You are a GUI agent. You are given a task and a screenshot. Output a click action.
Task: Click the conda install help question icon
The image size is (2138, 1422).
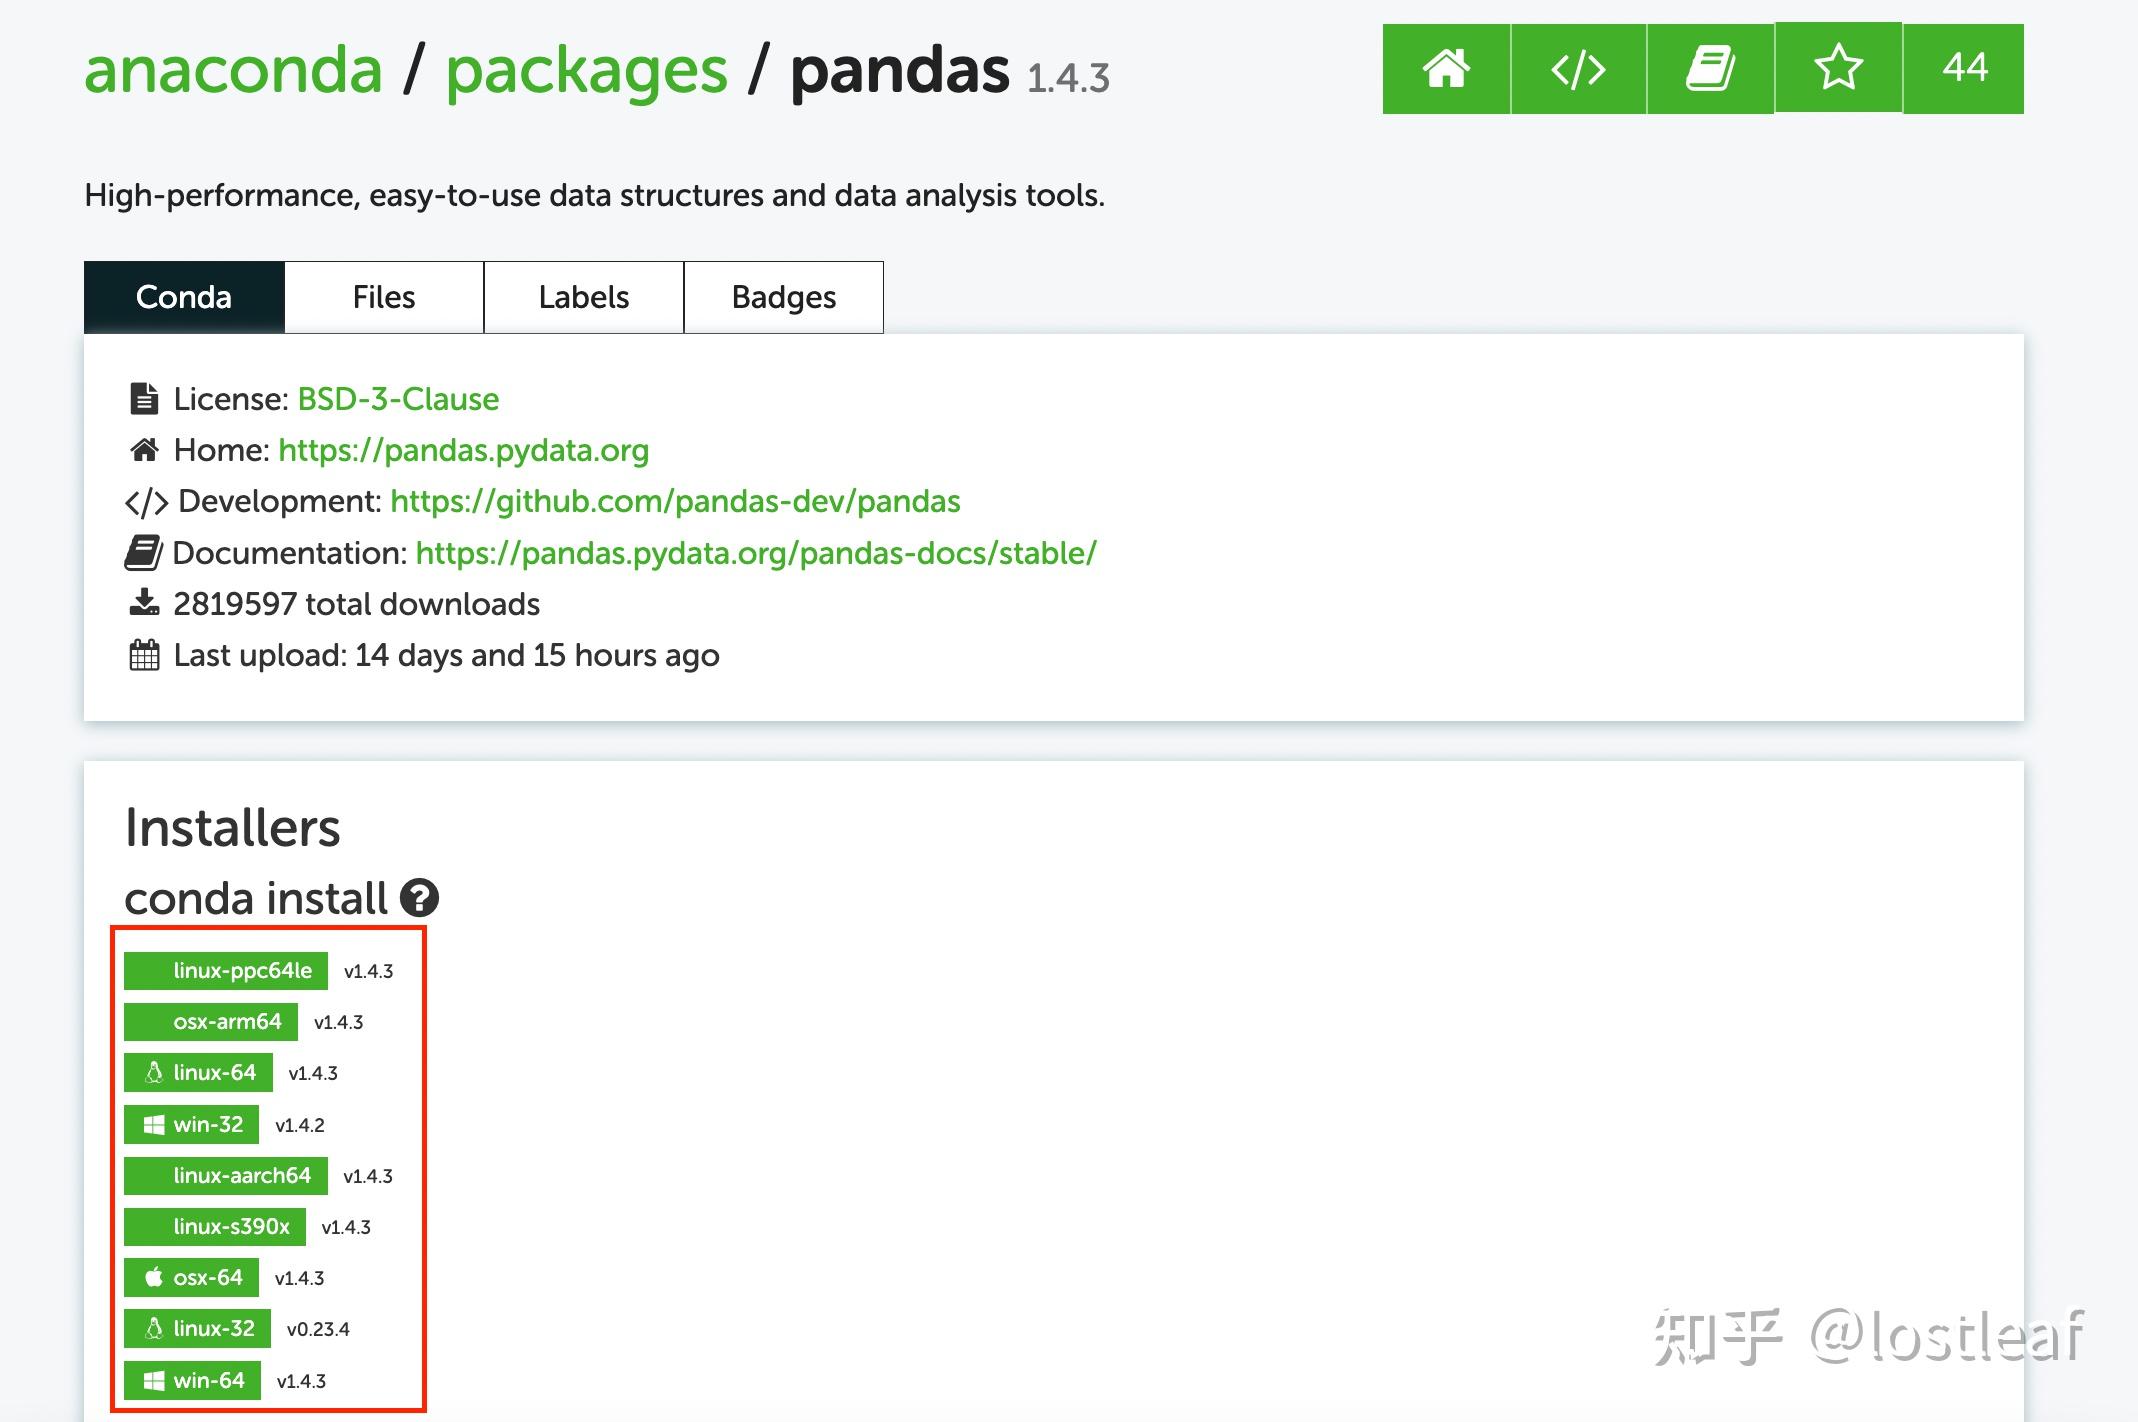pyautogui.click(x=419, y=898)
